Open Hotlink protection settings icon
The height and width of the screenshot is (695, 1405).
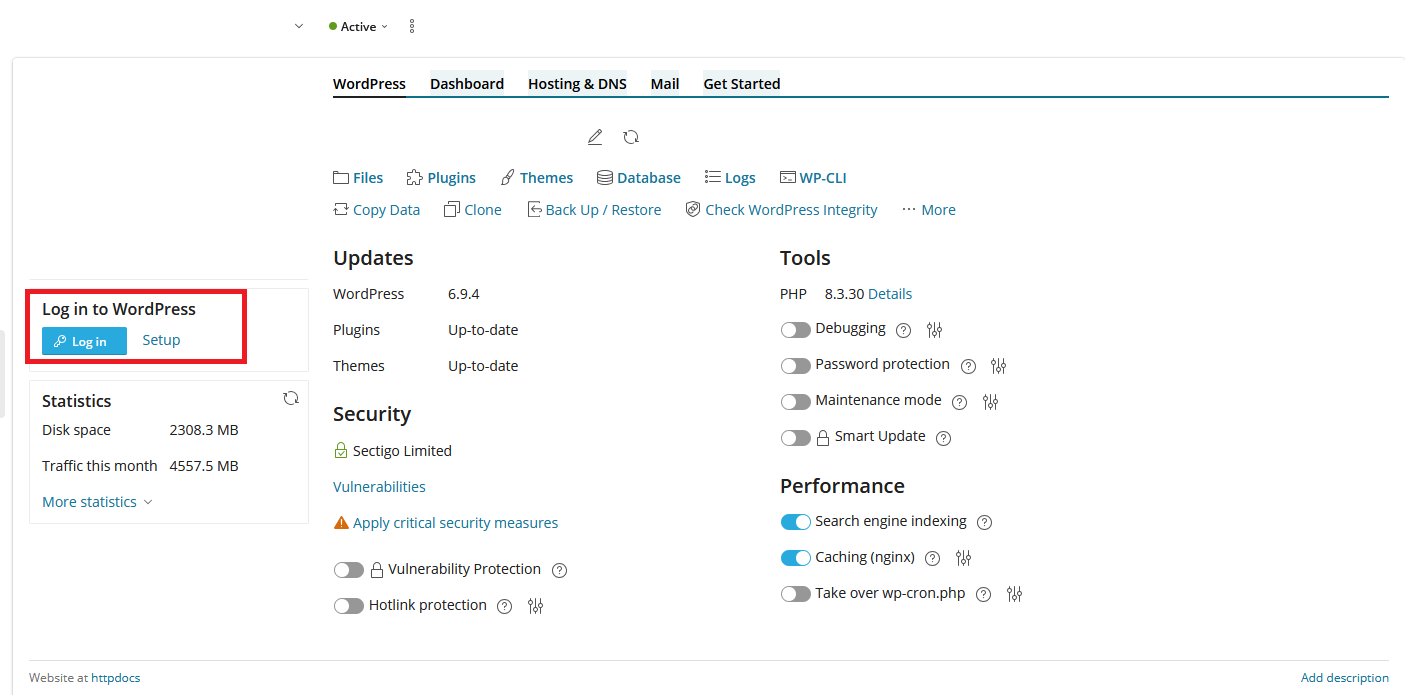[x=536, y=606]
